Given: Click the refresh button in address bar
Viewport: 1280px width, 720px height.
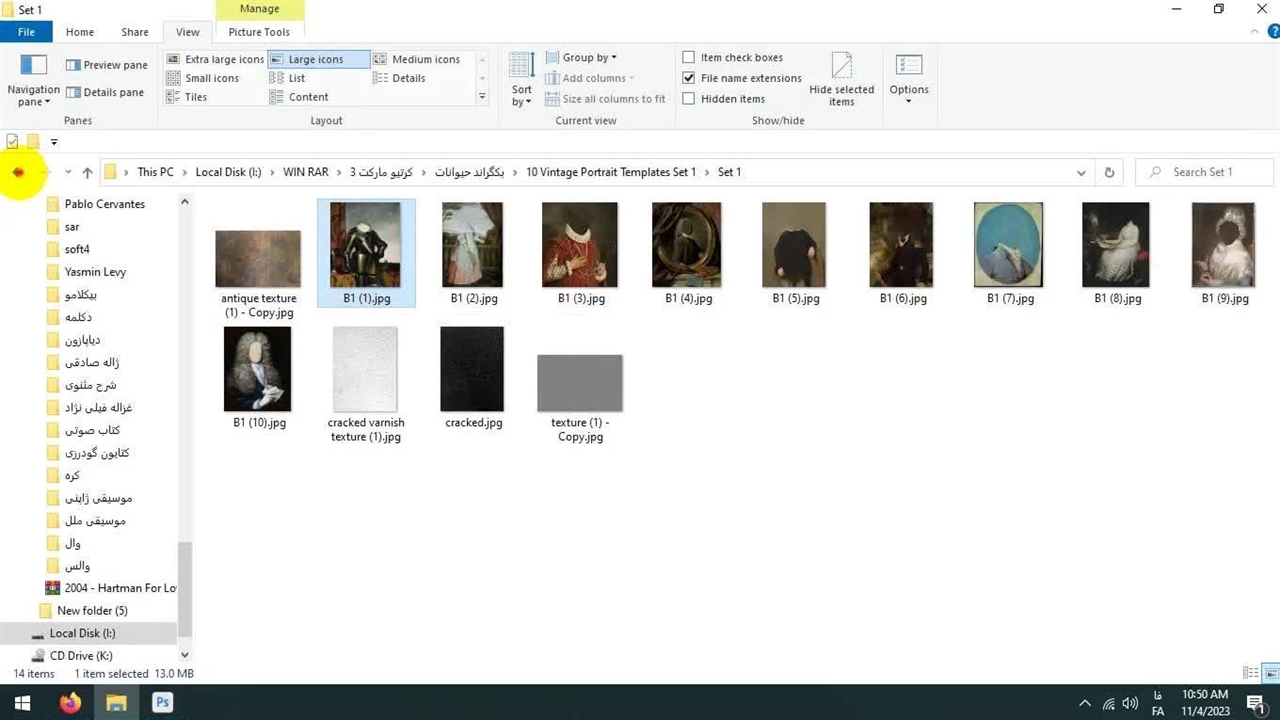Looking at the screenshot, I should [x=1109, y=172].
